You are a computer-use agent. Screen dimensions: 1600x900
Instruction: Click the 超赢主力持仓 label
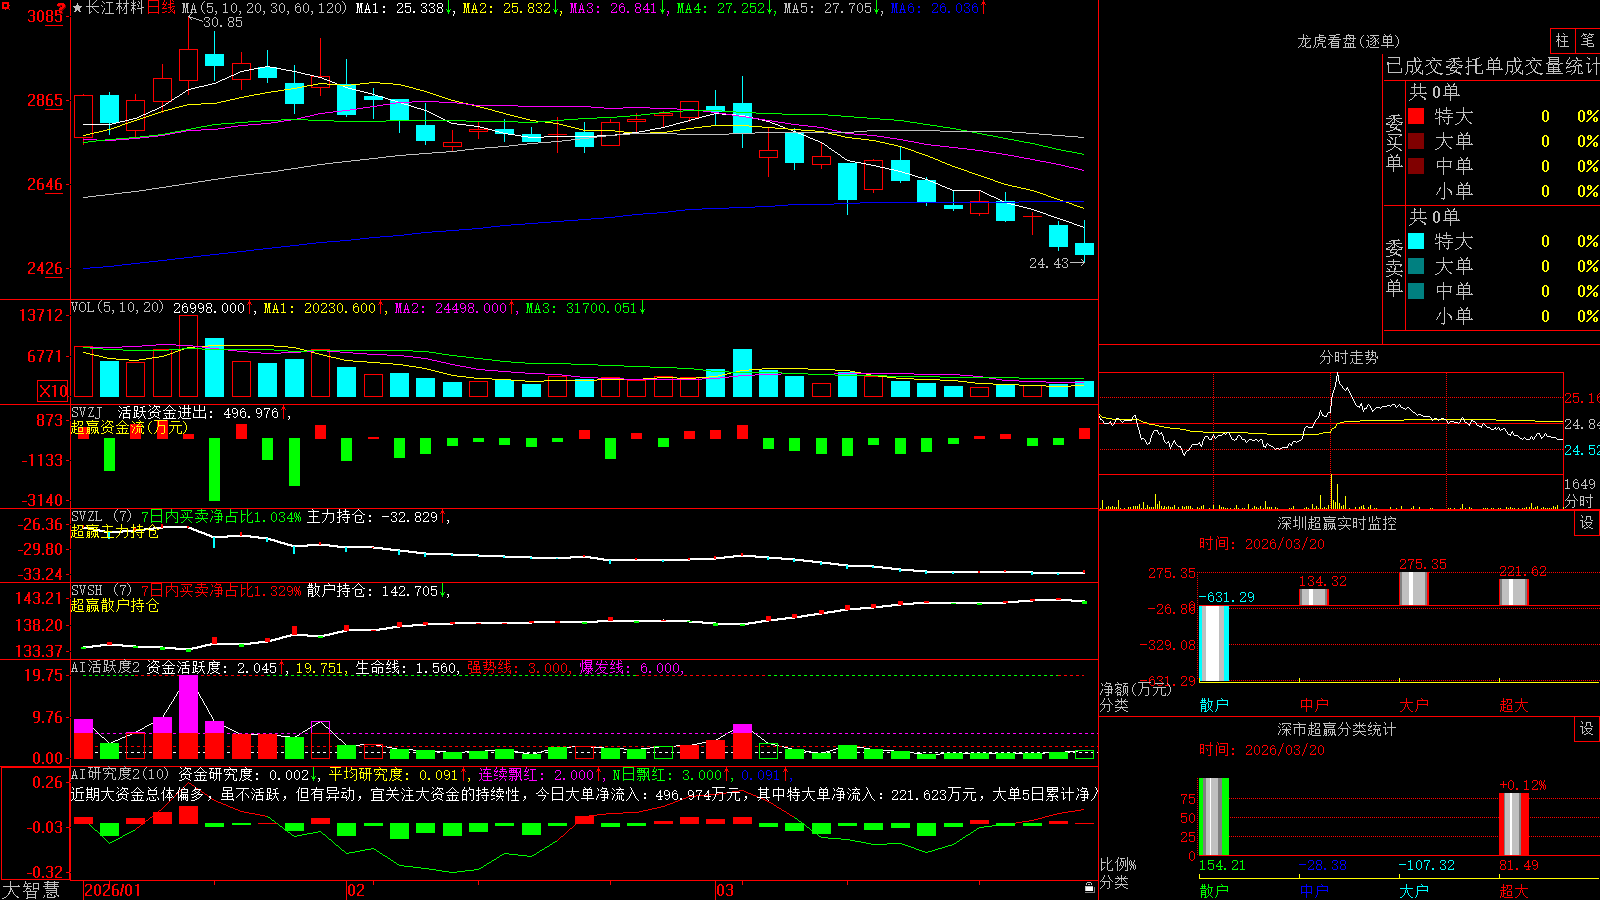point(114,531)
